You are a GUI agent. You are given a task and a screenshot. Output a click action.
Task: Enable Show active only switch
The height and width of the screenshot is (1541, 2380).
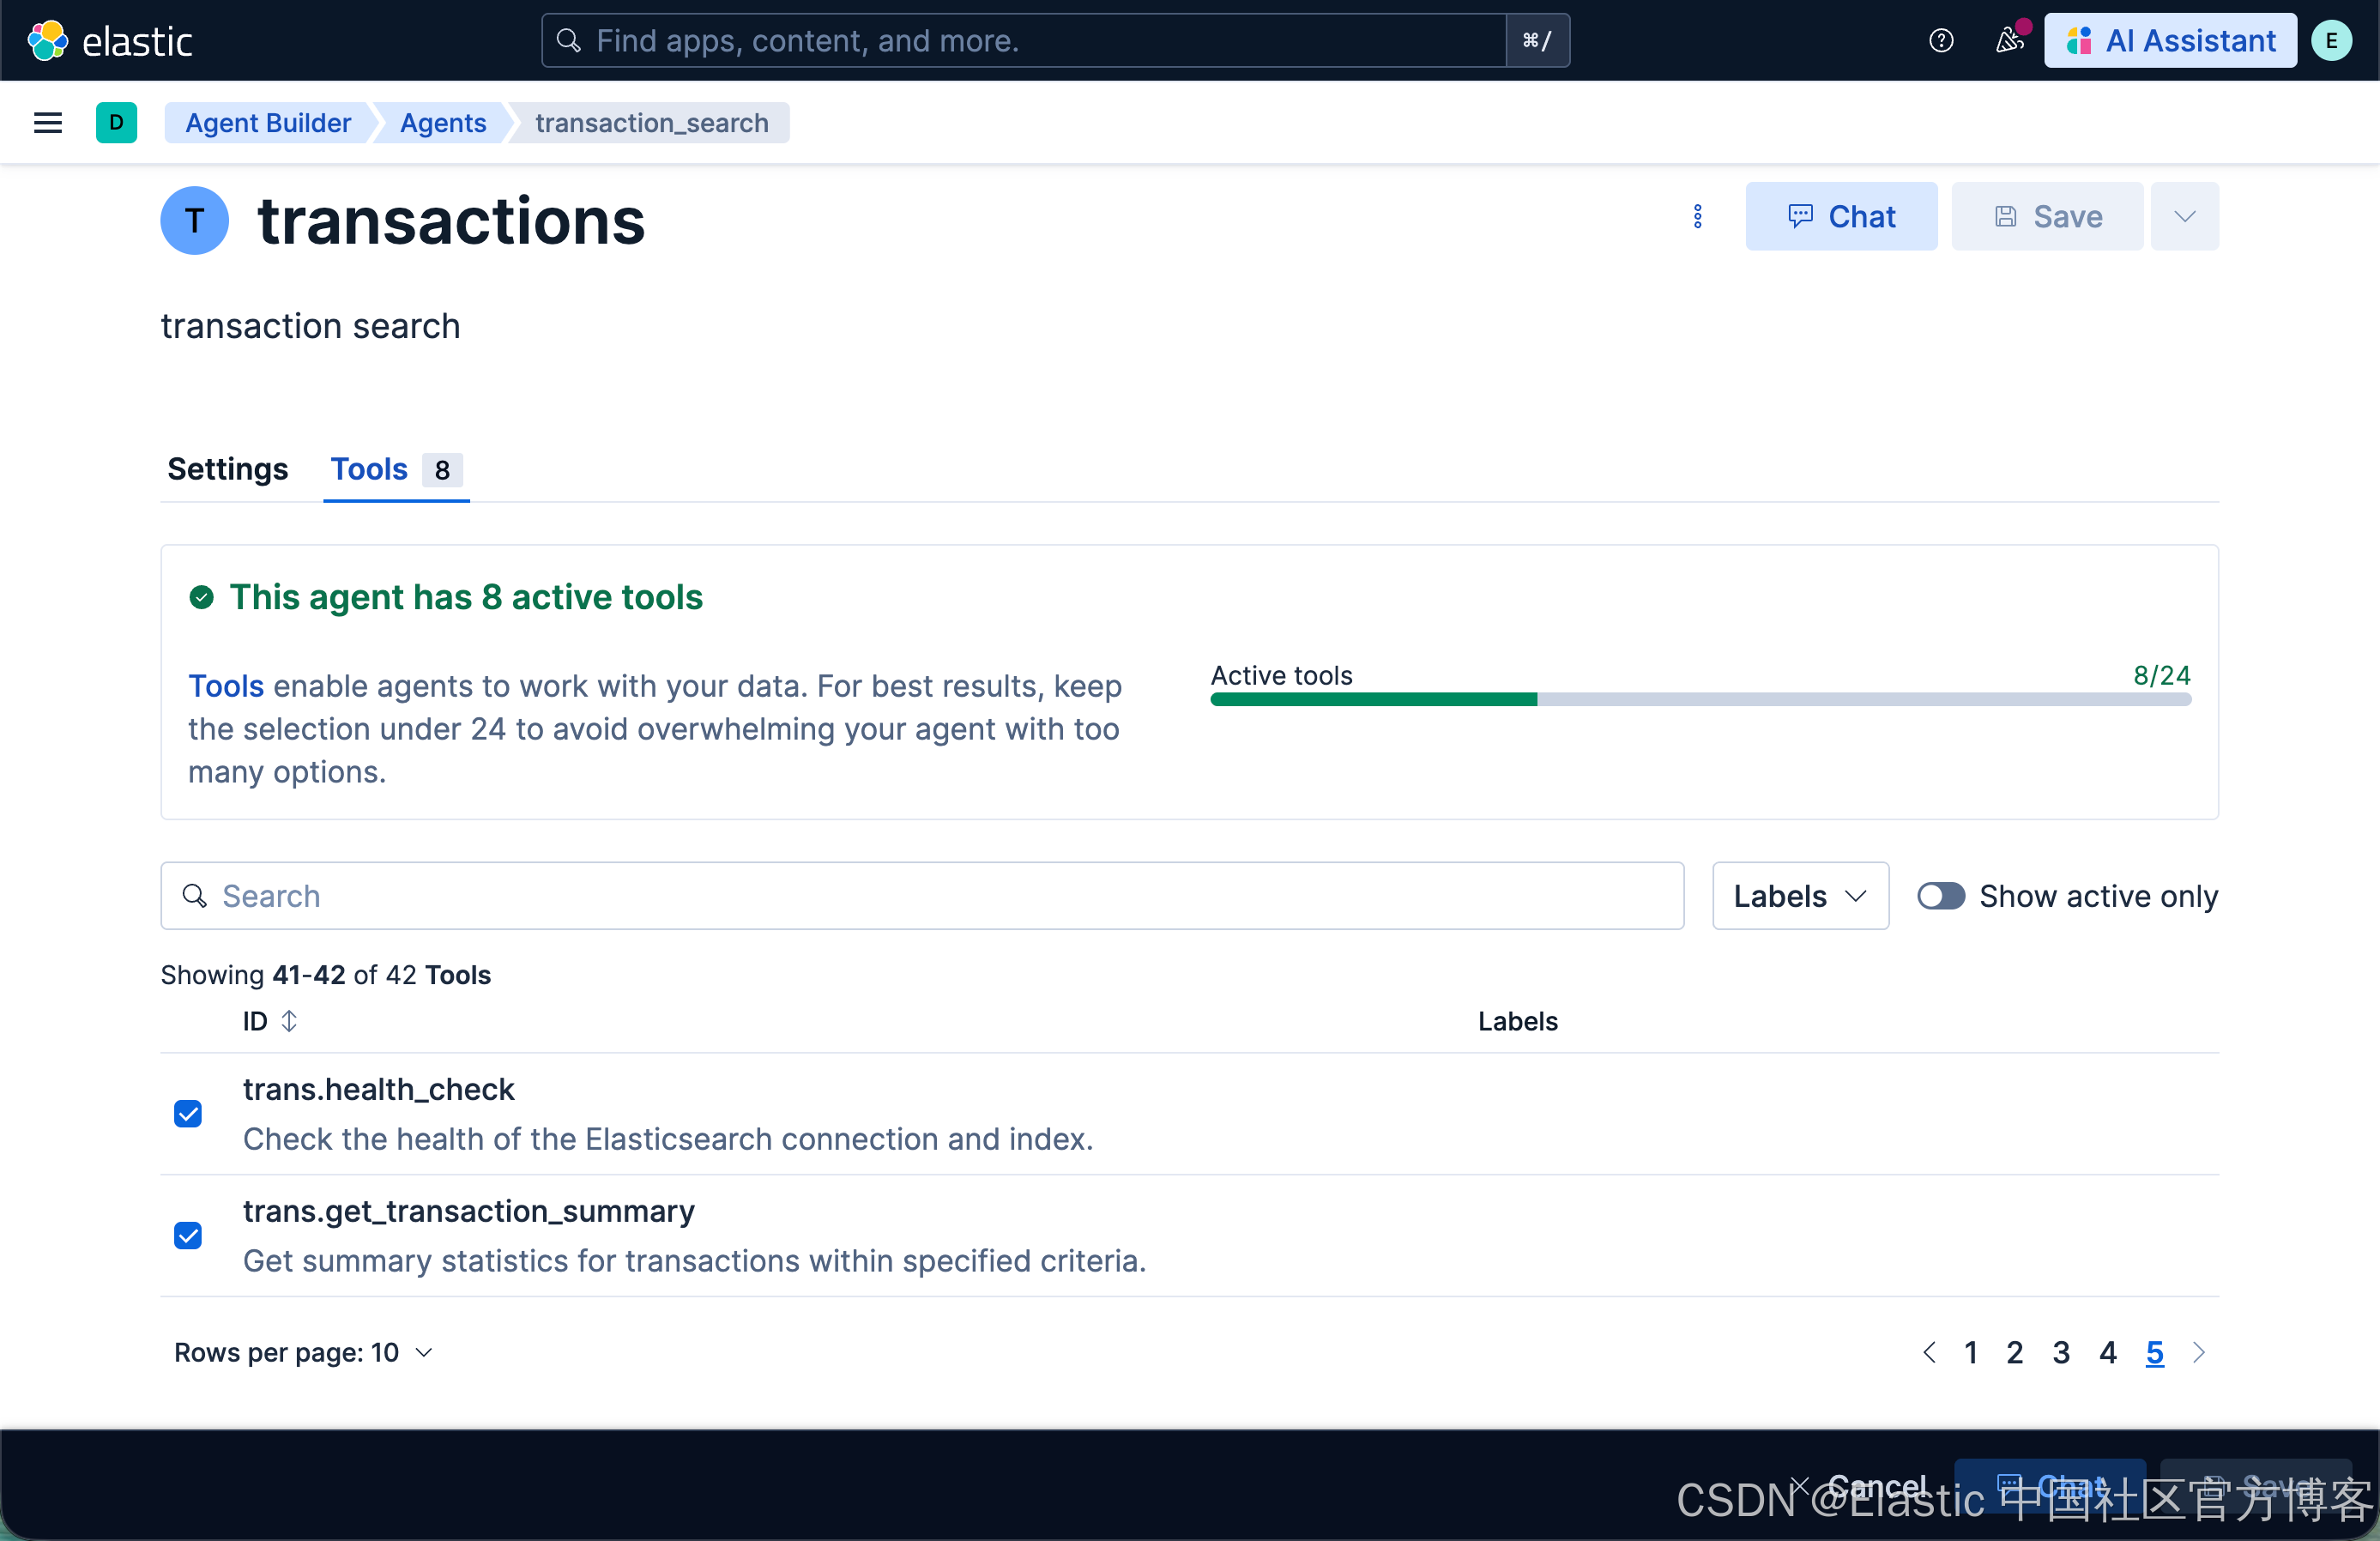coord(1940,896)
